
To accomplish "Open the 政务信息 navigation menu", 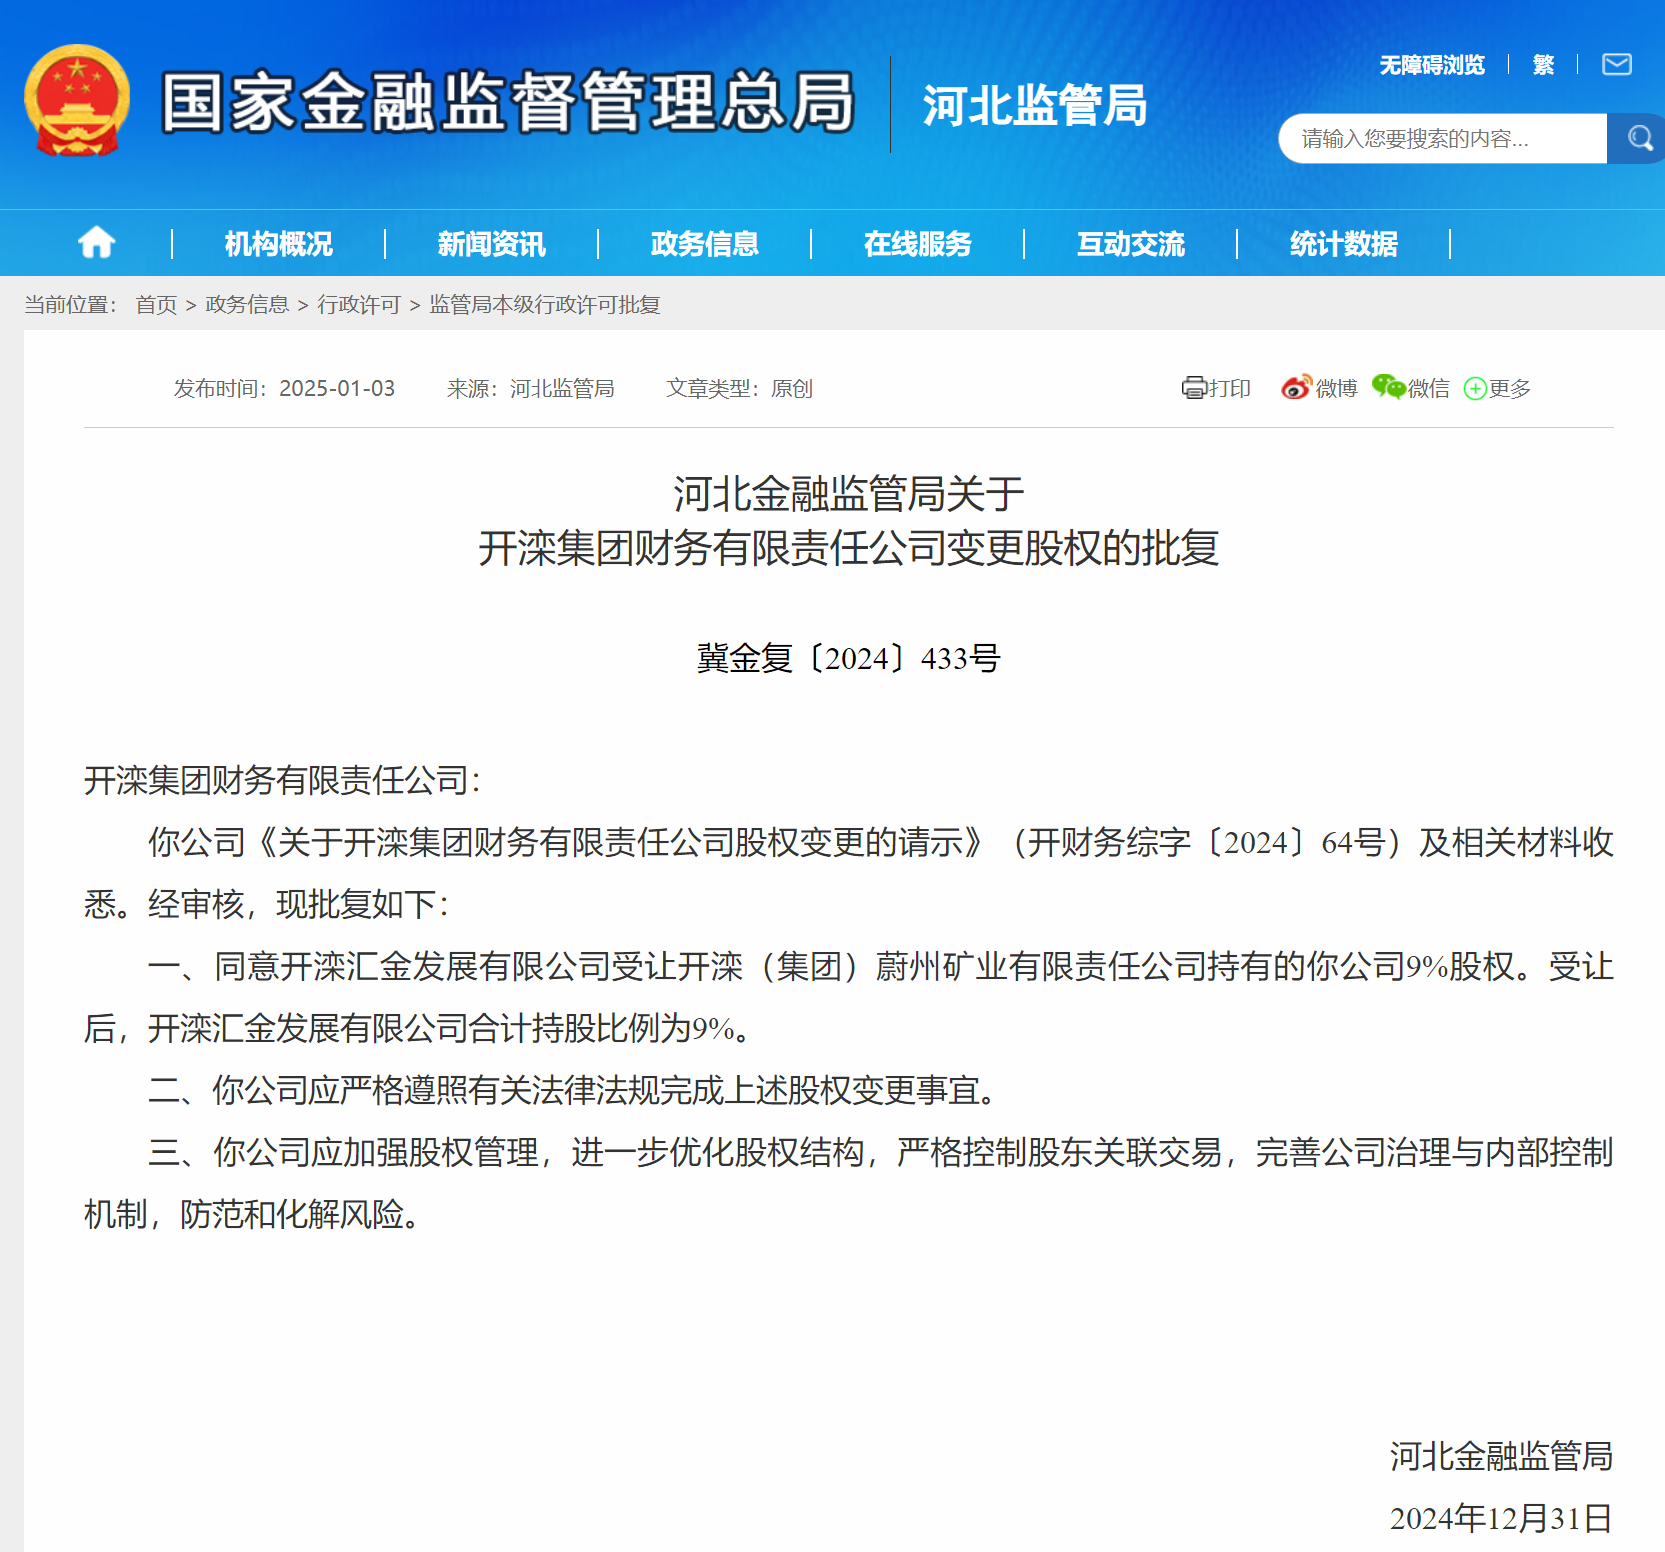I will coord(704,244).
